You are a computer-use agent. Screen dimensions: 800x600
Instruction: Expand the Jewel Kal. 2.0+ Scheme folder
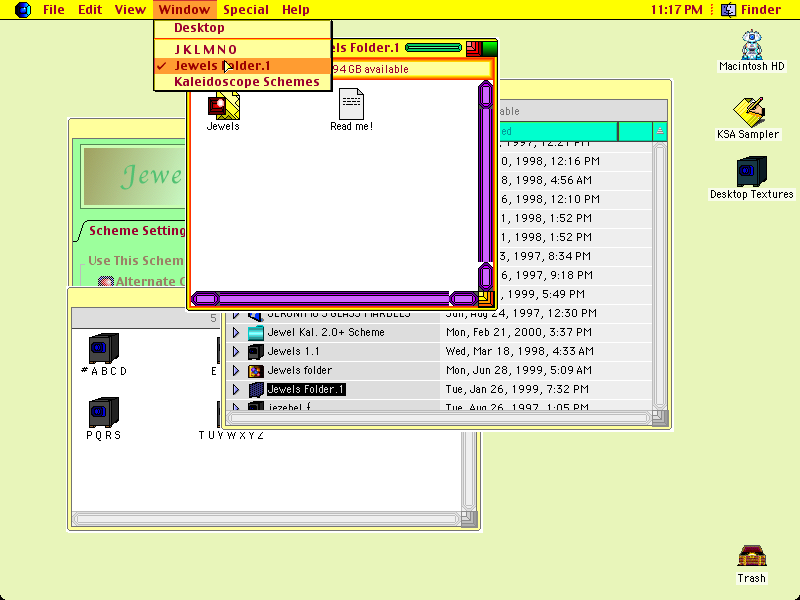click(x=236, y=333)
